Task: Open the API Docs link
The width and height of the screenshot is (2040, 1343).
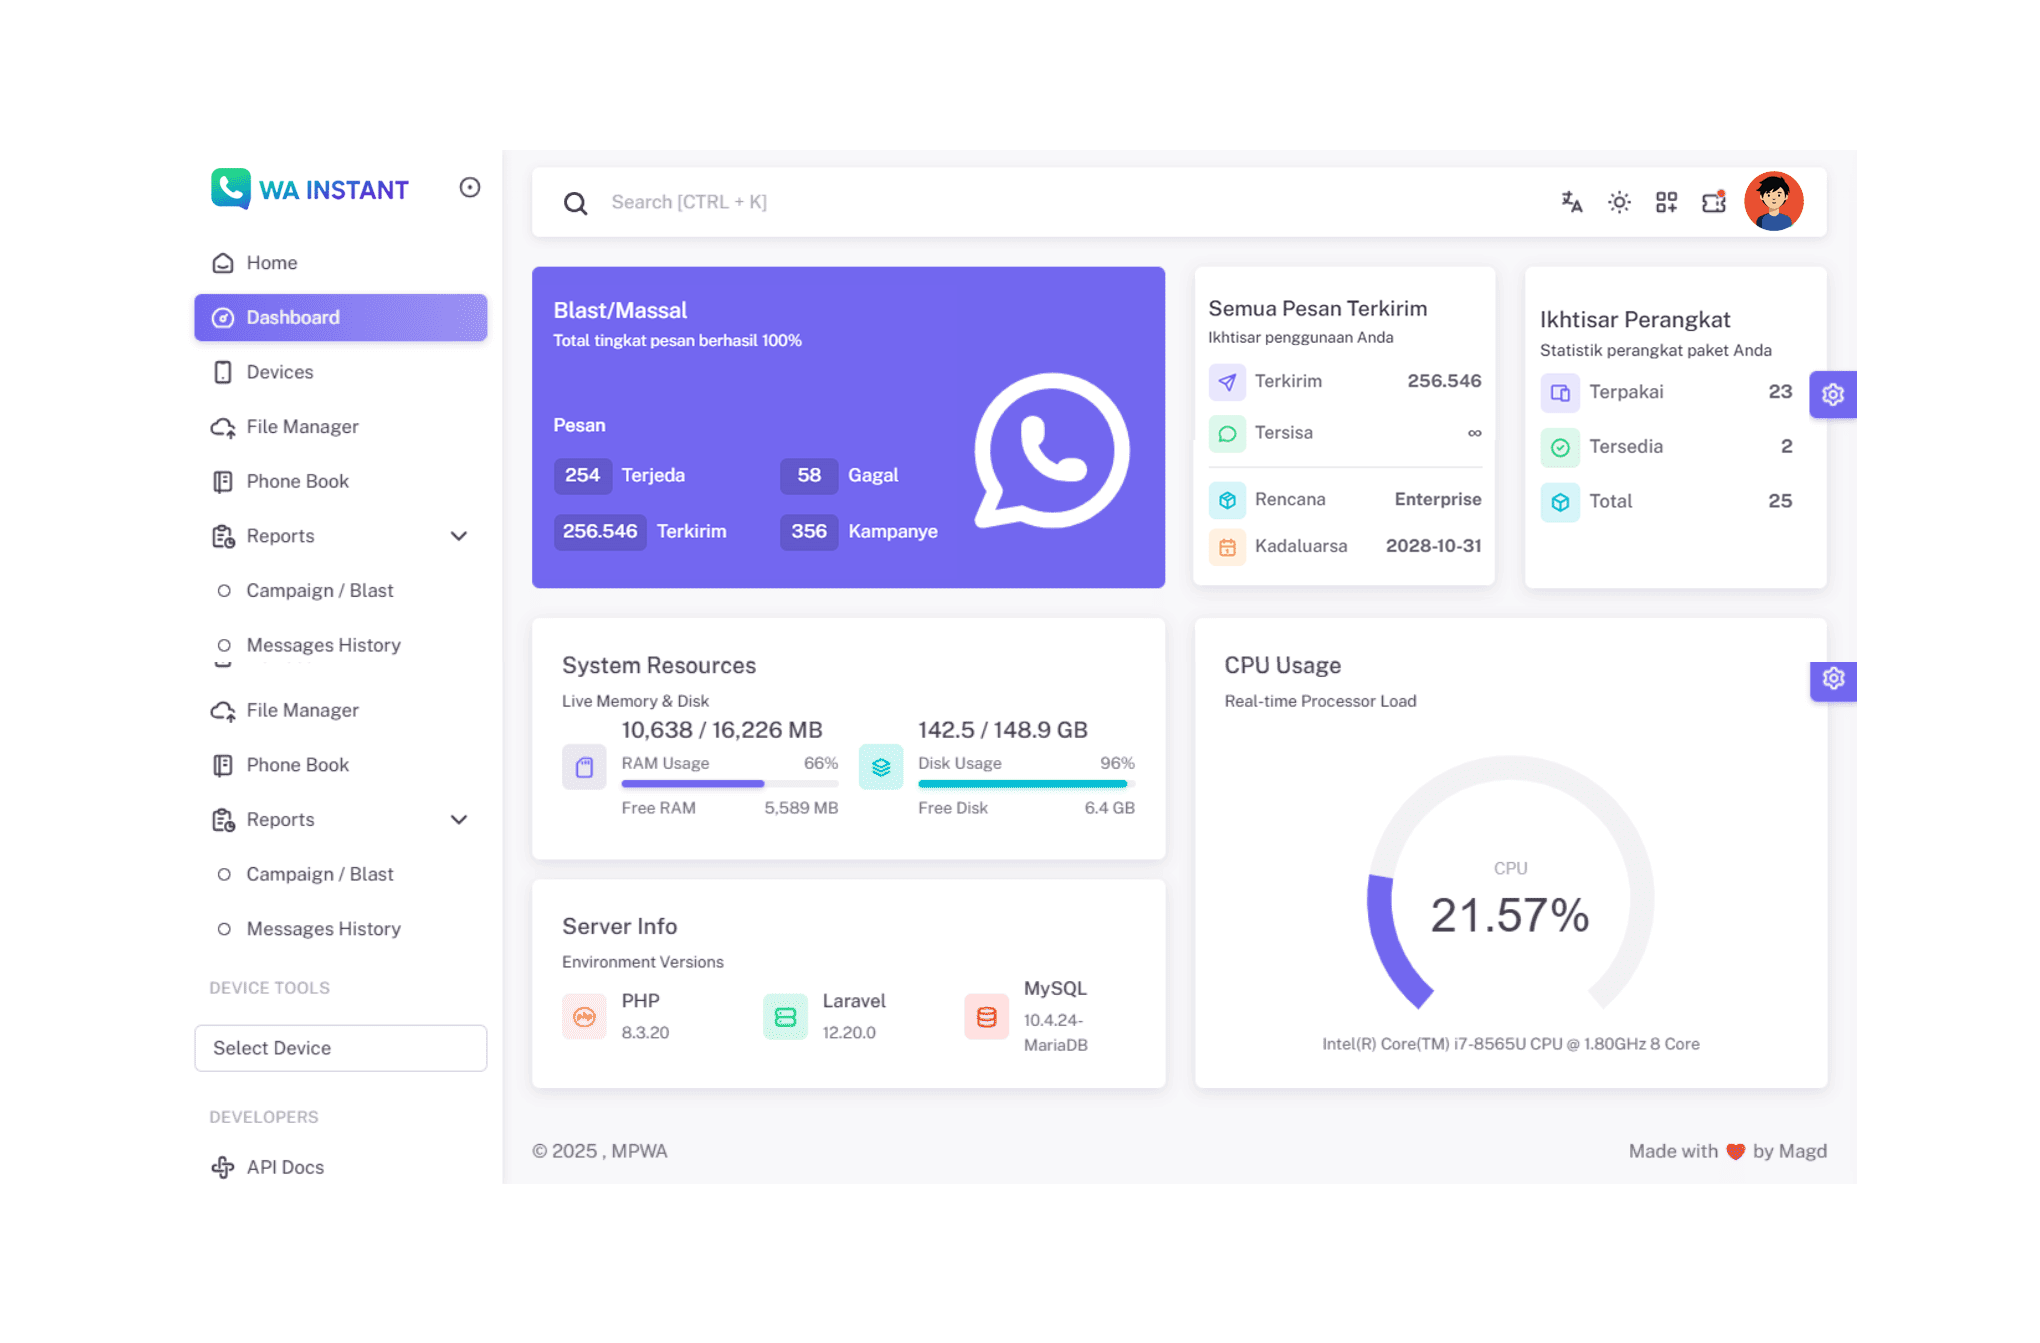Action: (x=284, y=1166)
